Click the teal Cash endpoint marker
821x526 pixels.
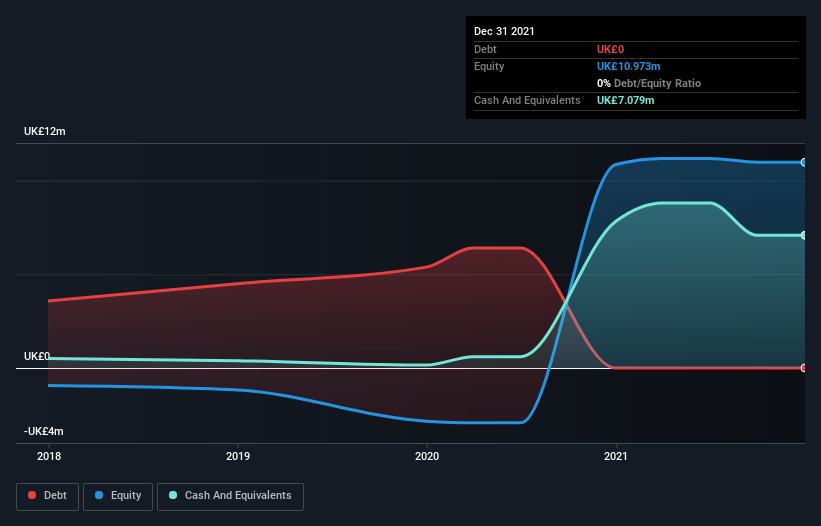(804, 236)
